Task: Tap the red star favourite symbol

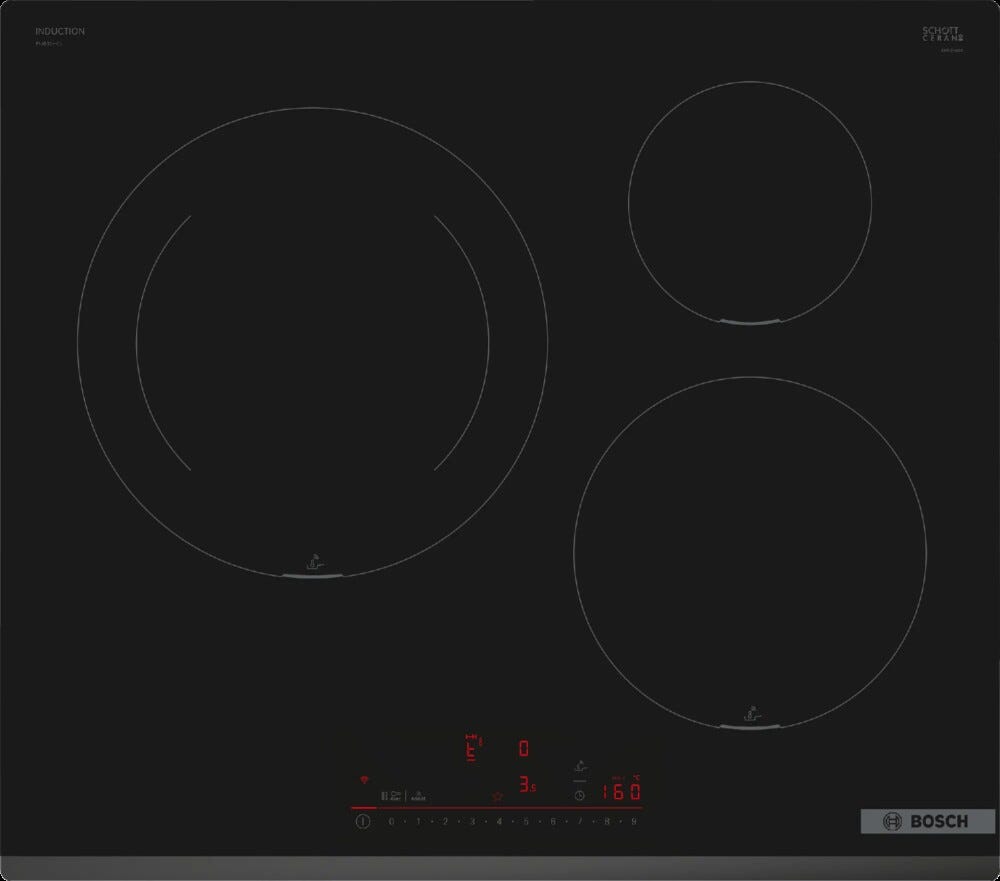Action: tap(497, 796)
